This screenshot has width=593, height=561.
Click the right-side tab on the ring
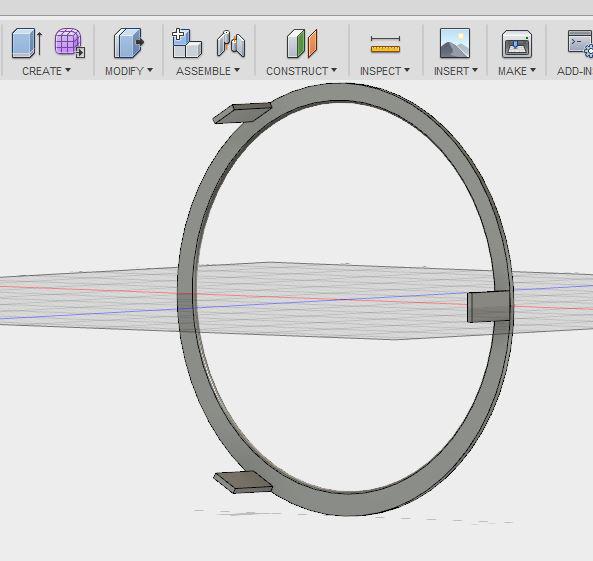click(488, 306)
